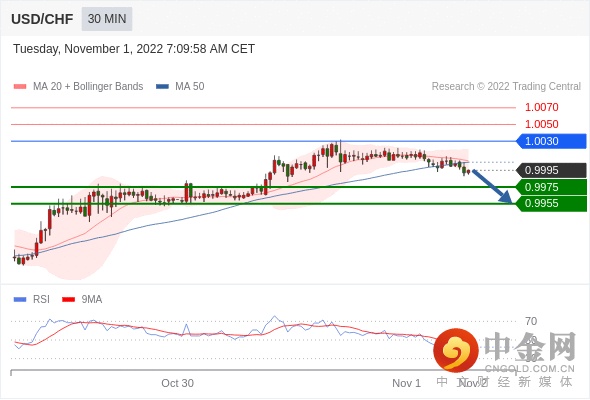The height and width of the screenshot is (400, 590).
Task: Click the RSI 70 level label
Action: [x=531, y=321]
